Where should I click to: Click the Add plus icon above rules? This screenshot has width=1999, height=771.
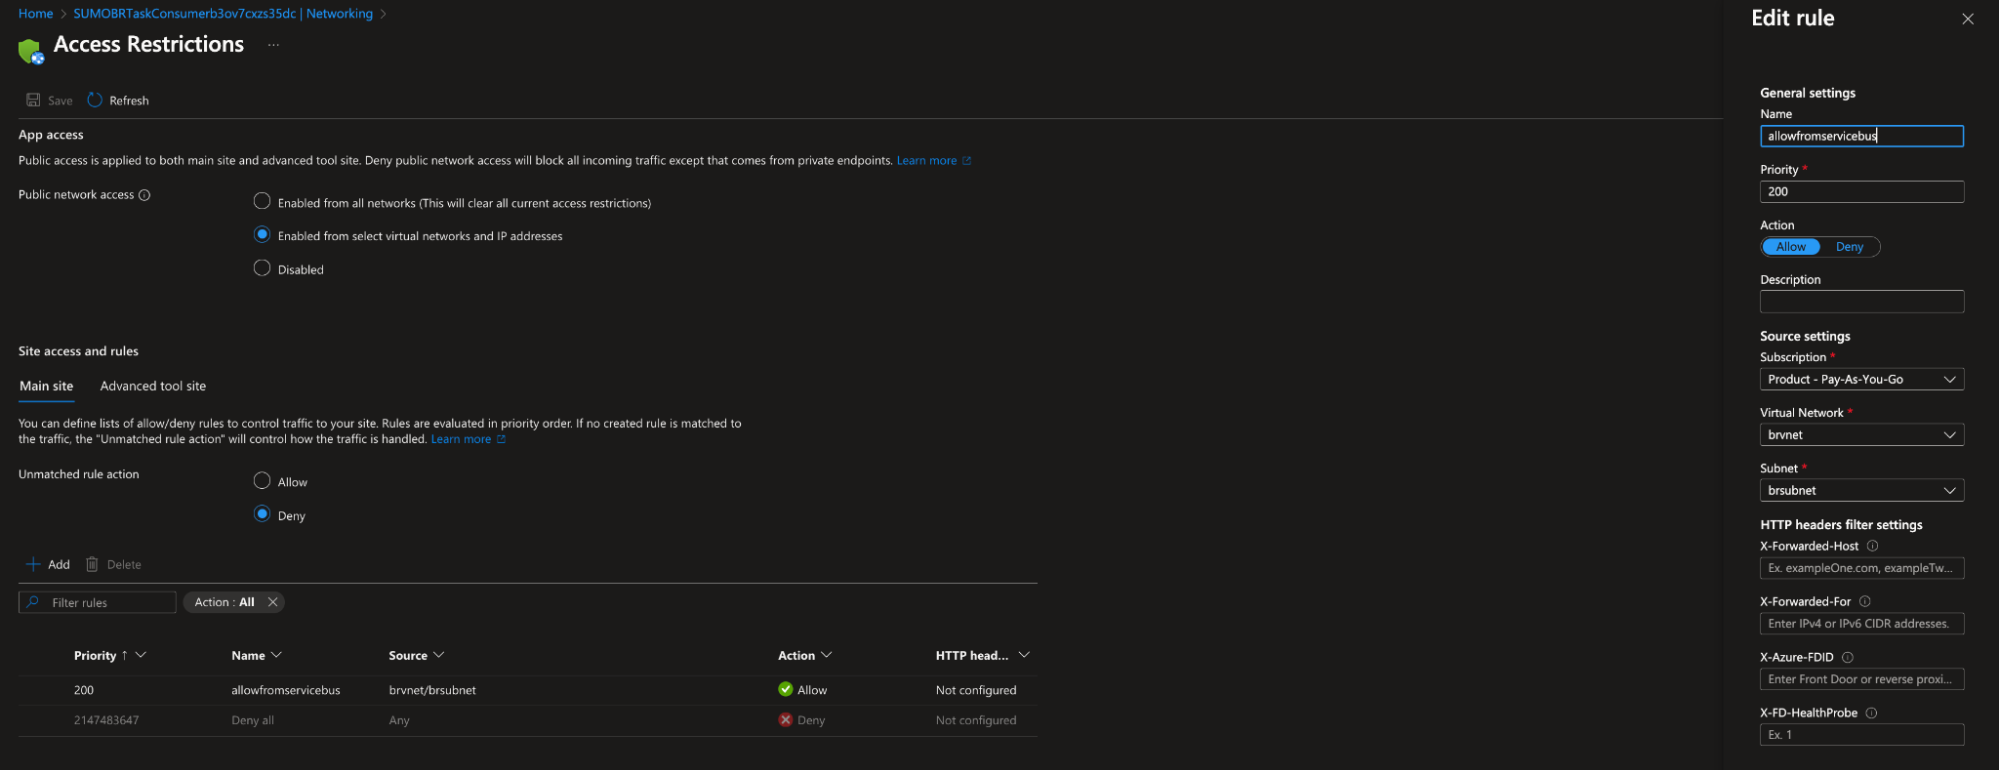[x=33, y=564]
